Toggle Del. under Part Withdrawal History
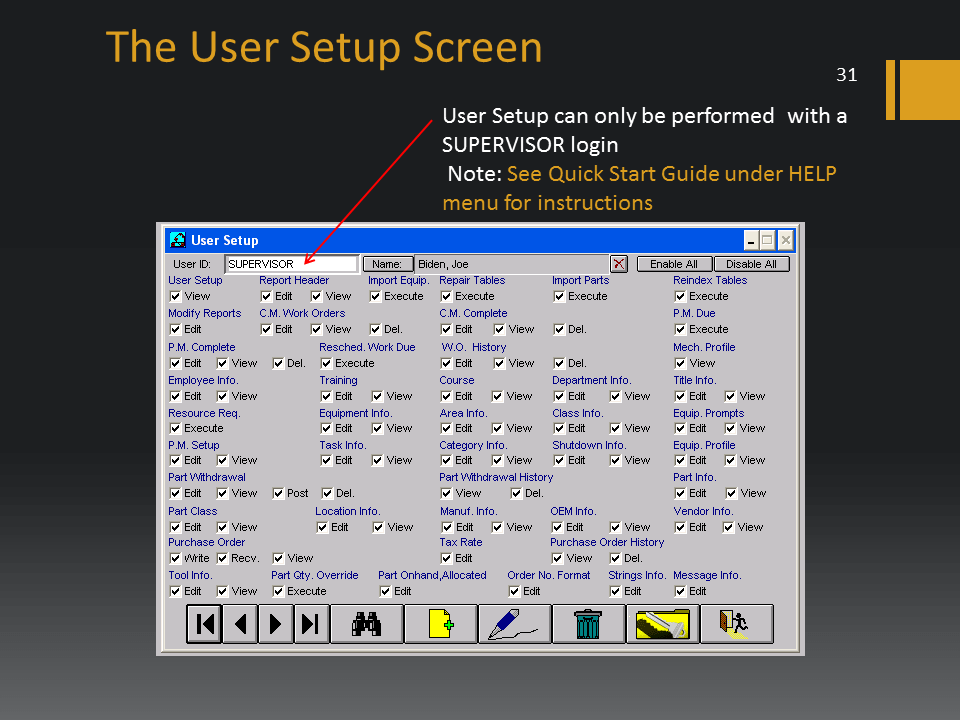Viewport: 960px width, 720px height. (x=516, y=493)
